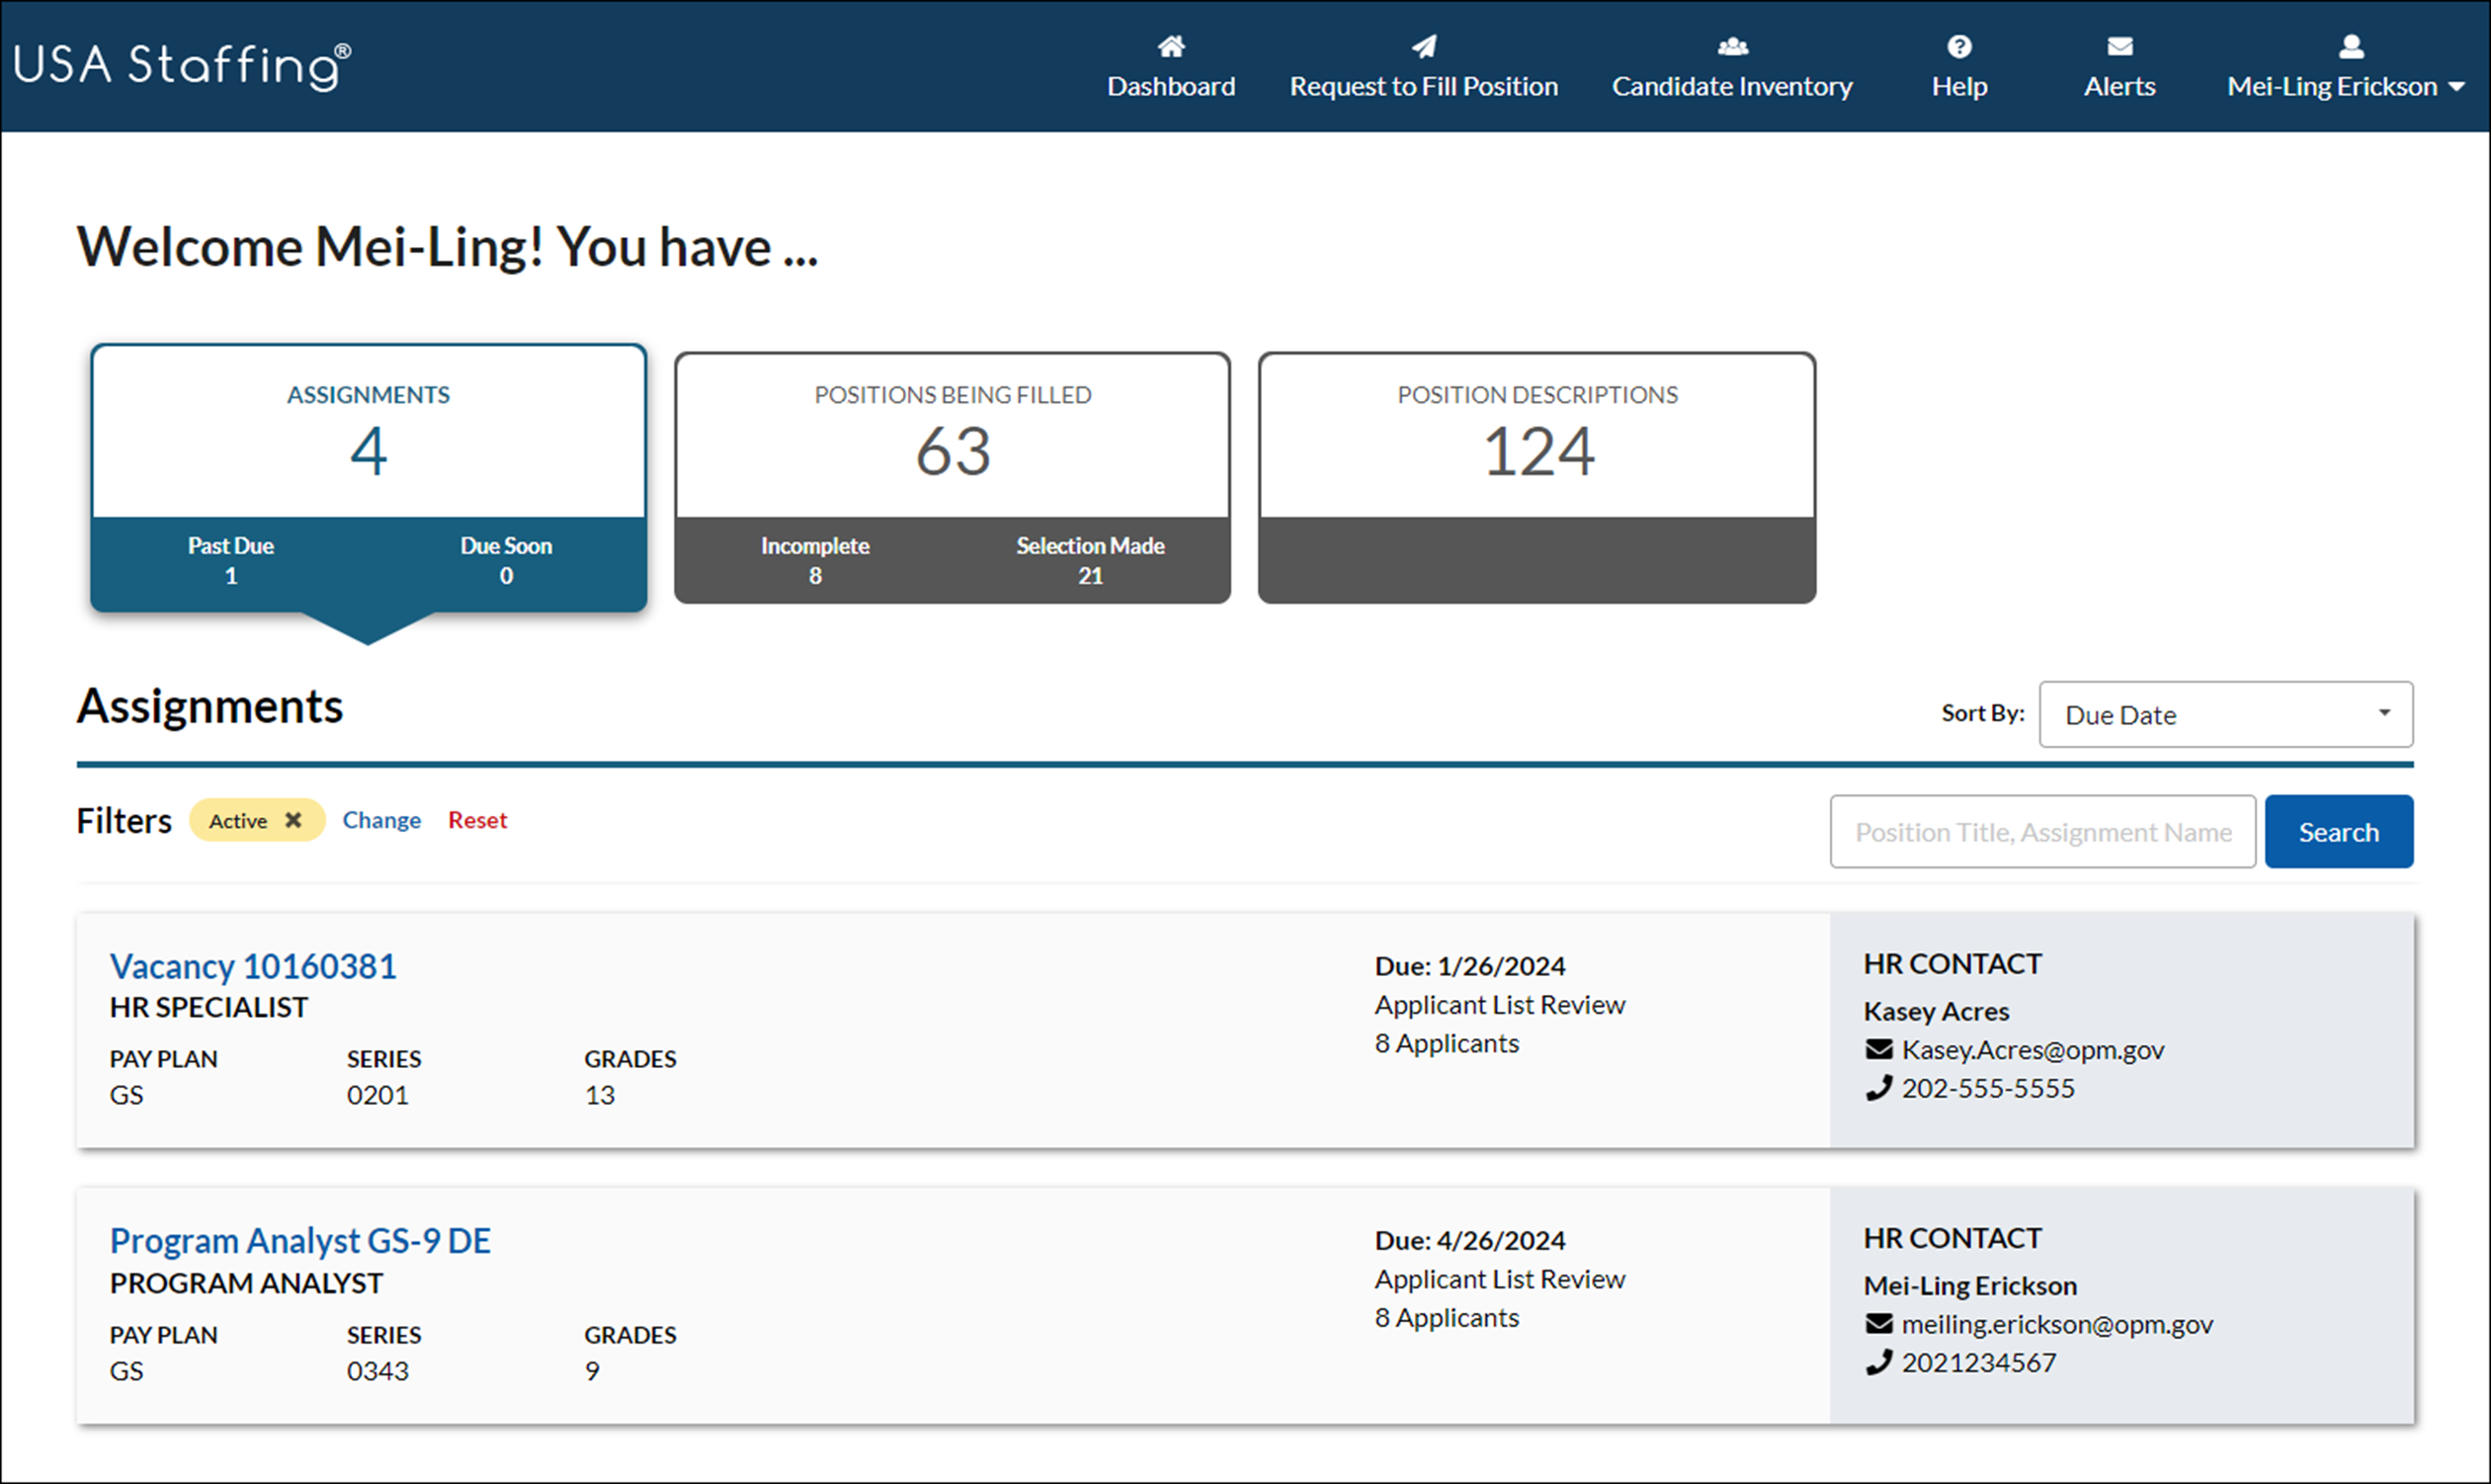The width and height of the screenshot is (2491, 1484).
Task: Click the Incomplete 8 count
Action: pos(815,560)
